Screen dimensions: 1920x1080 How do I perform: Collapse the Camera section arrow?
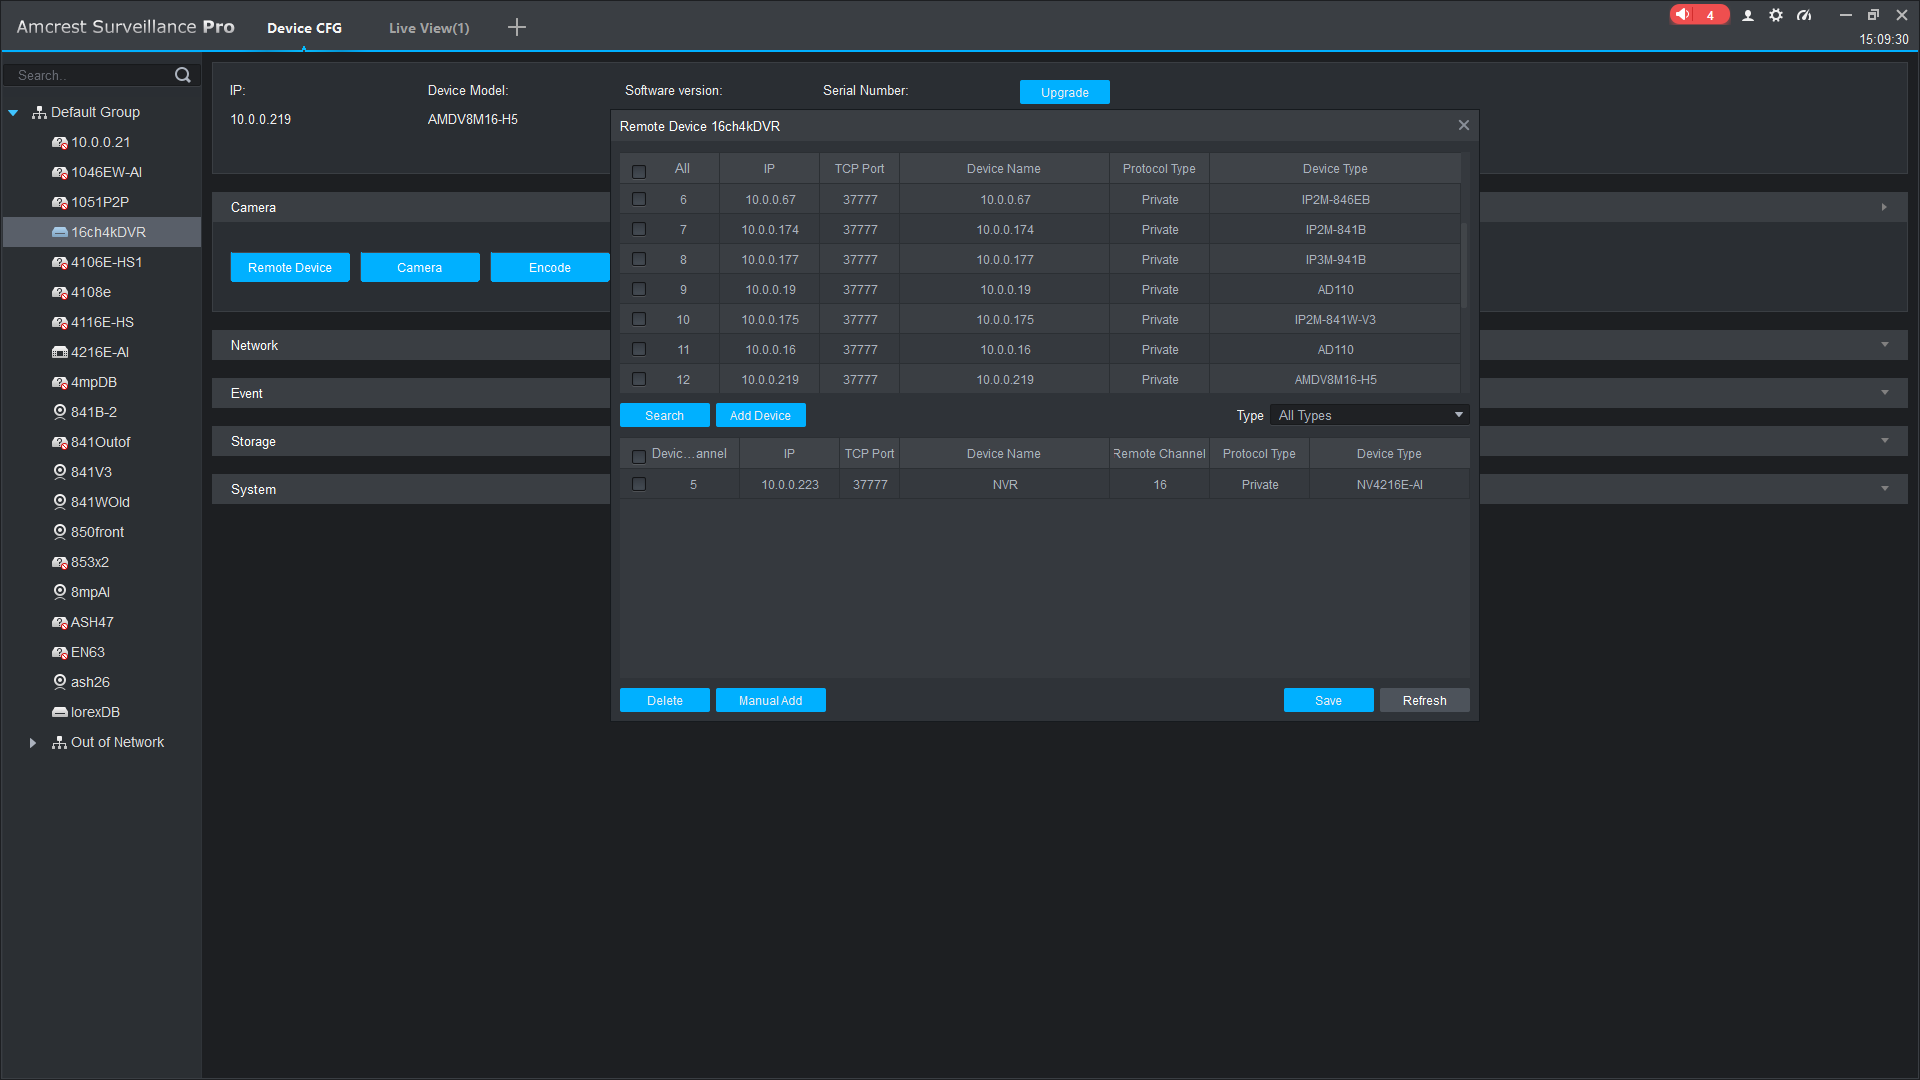point(1885,207)
